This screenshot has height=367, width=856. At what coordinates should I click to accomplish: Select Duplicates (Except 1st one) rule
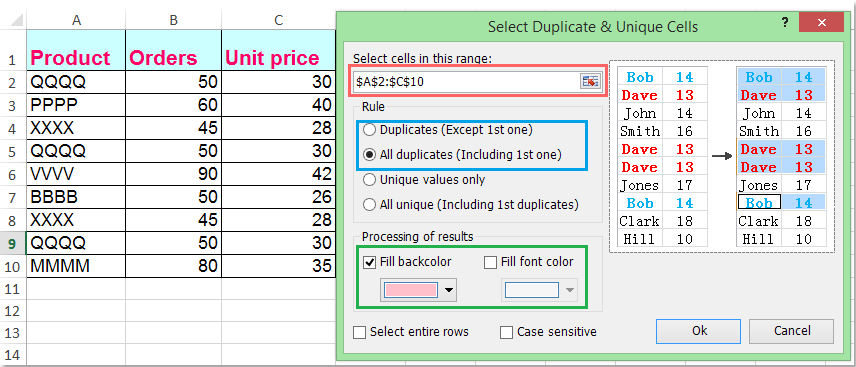pyautogui.click(x=370, y=131)
